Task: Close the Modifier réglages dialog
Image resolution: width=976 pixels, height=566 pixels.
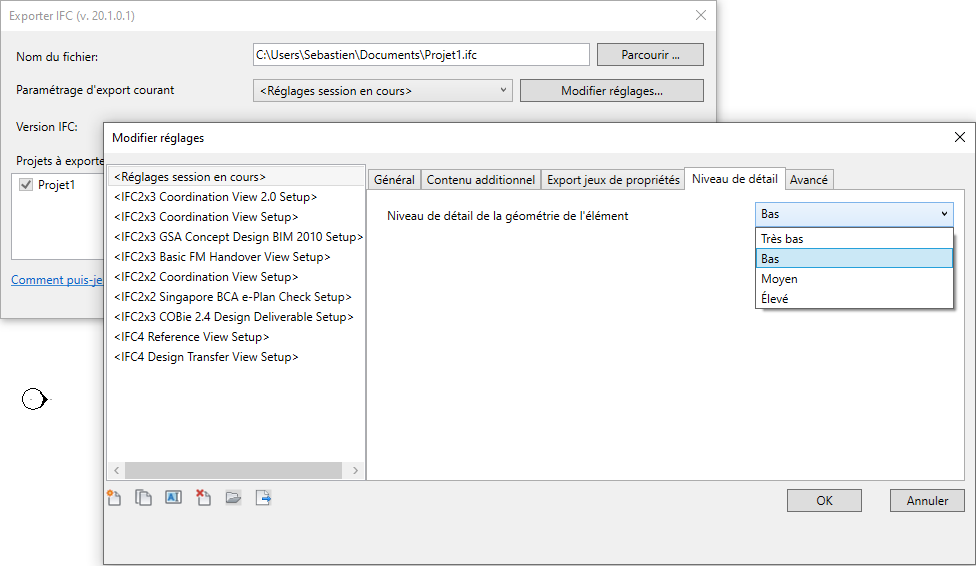Action: (959, 137)
